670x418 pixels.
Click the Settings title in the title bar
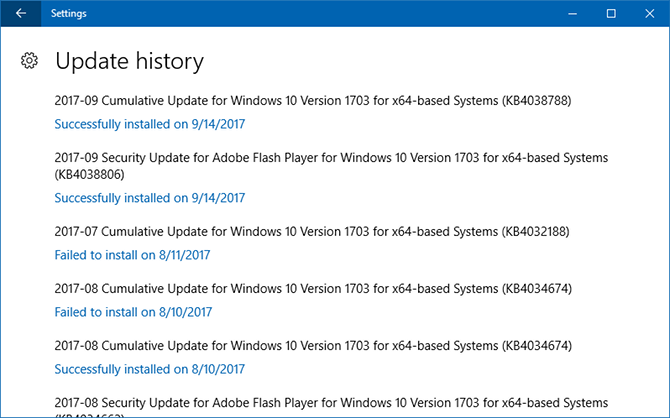click(68, 14)
